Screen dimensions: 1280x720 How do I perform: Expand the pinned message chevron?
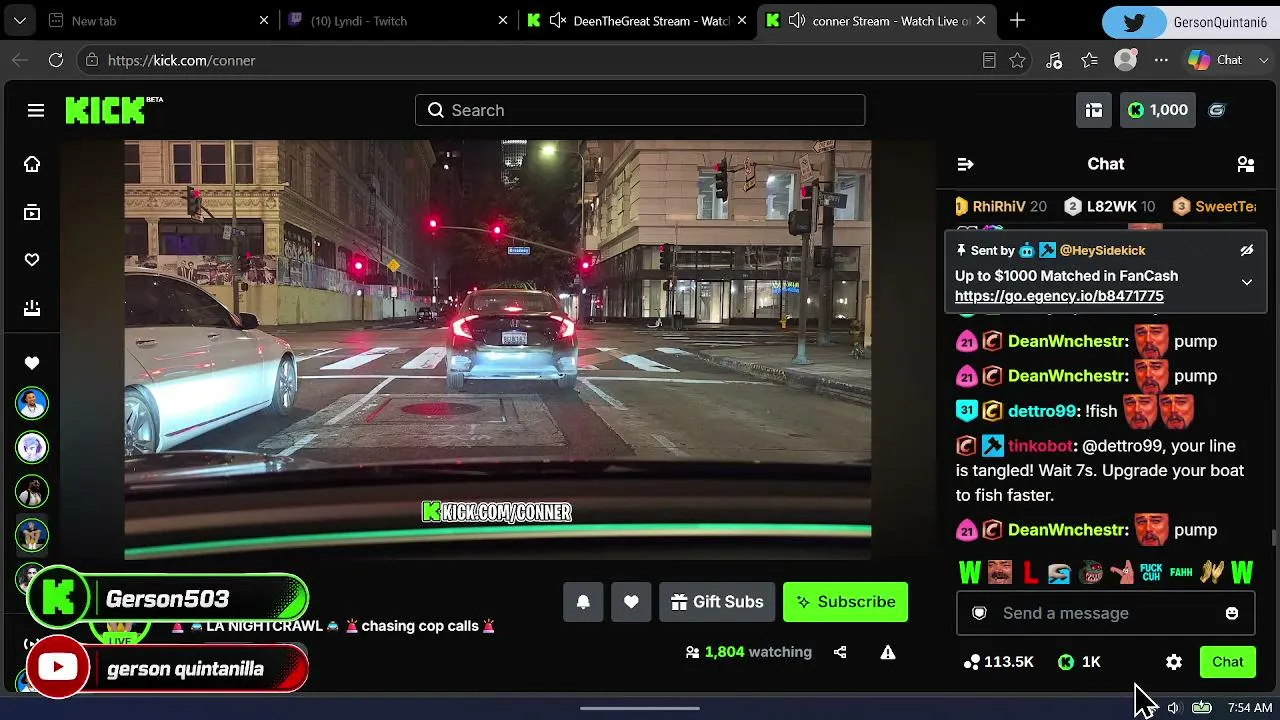(x=1247, y=283)
